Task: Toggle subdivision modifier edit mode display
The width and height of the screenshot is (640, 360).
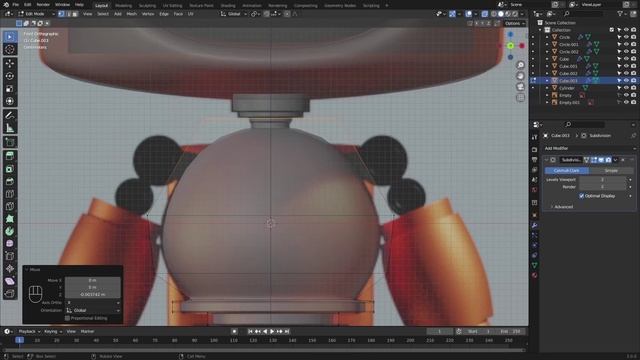Action: tap(594, 160)
